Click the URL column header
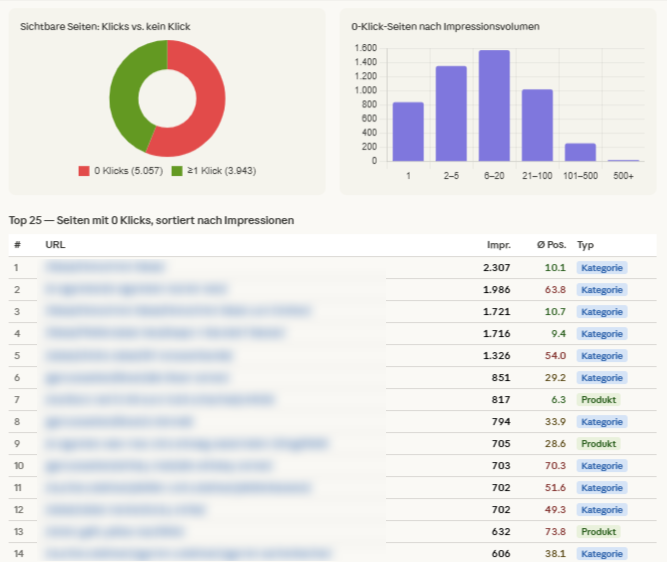 55,244
